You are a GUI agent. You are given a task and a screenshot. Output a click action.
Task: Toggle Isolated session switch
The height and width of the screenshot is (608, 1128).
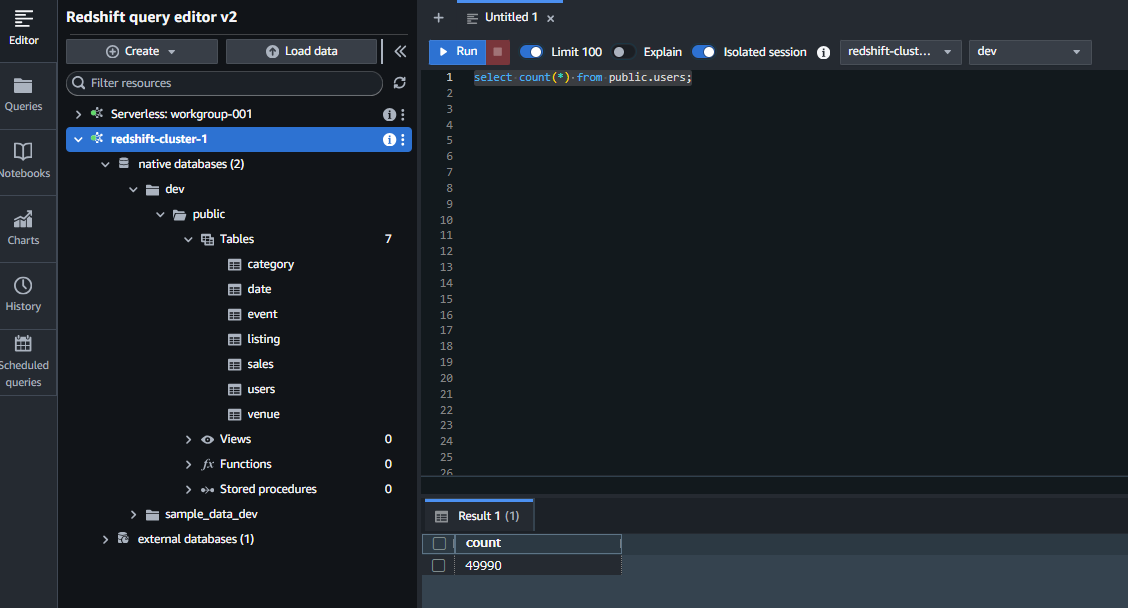pos(704,52)
